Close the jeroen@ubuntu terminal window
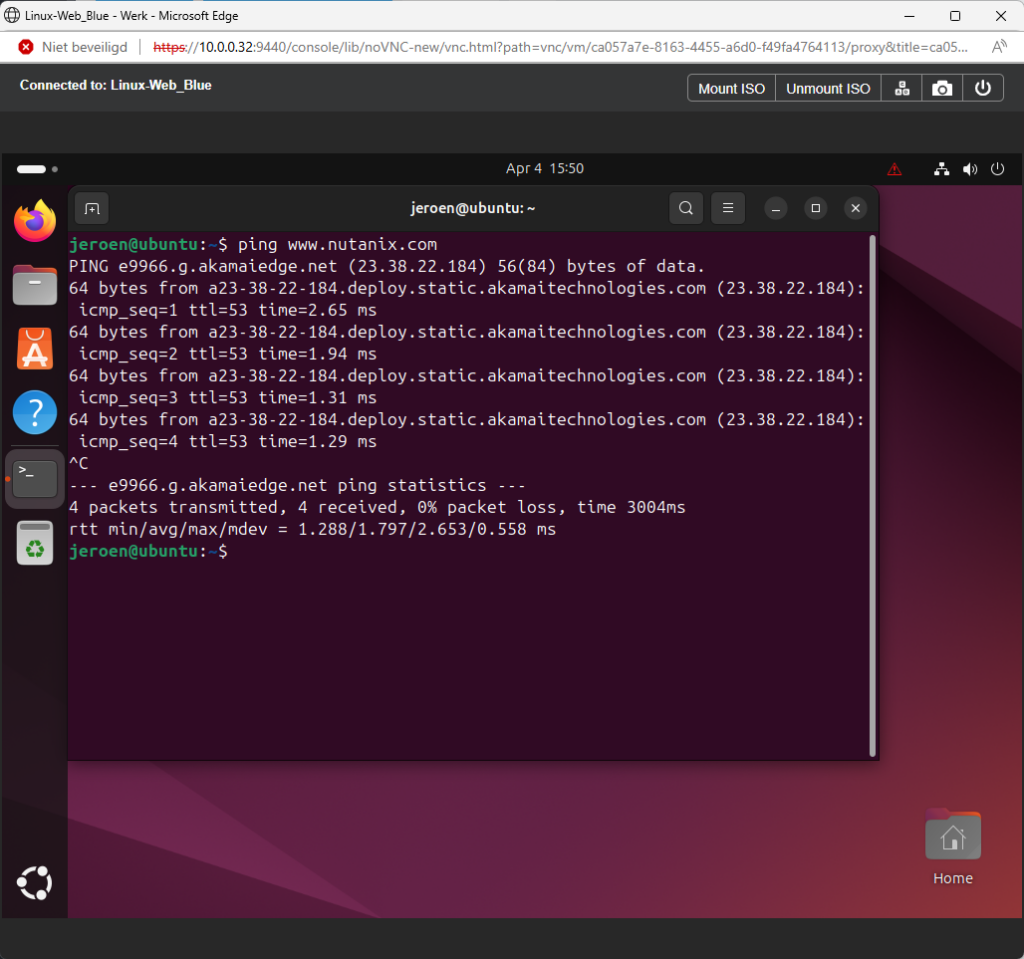 (x=856, y=208)
